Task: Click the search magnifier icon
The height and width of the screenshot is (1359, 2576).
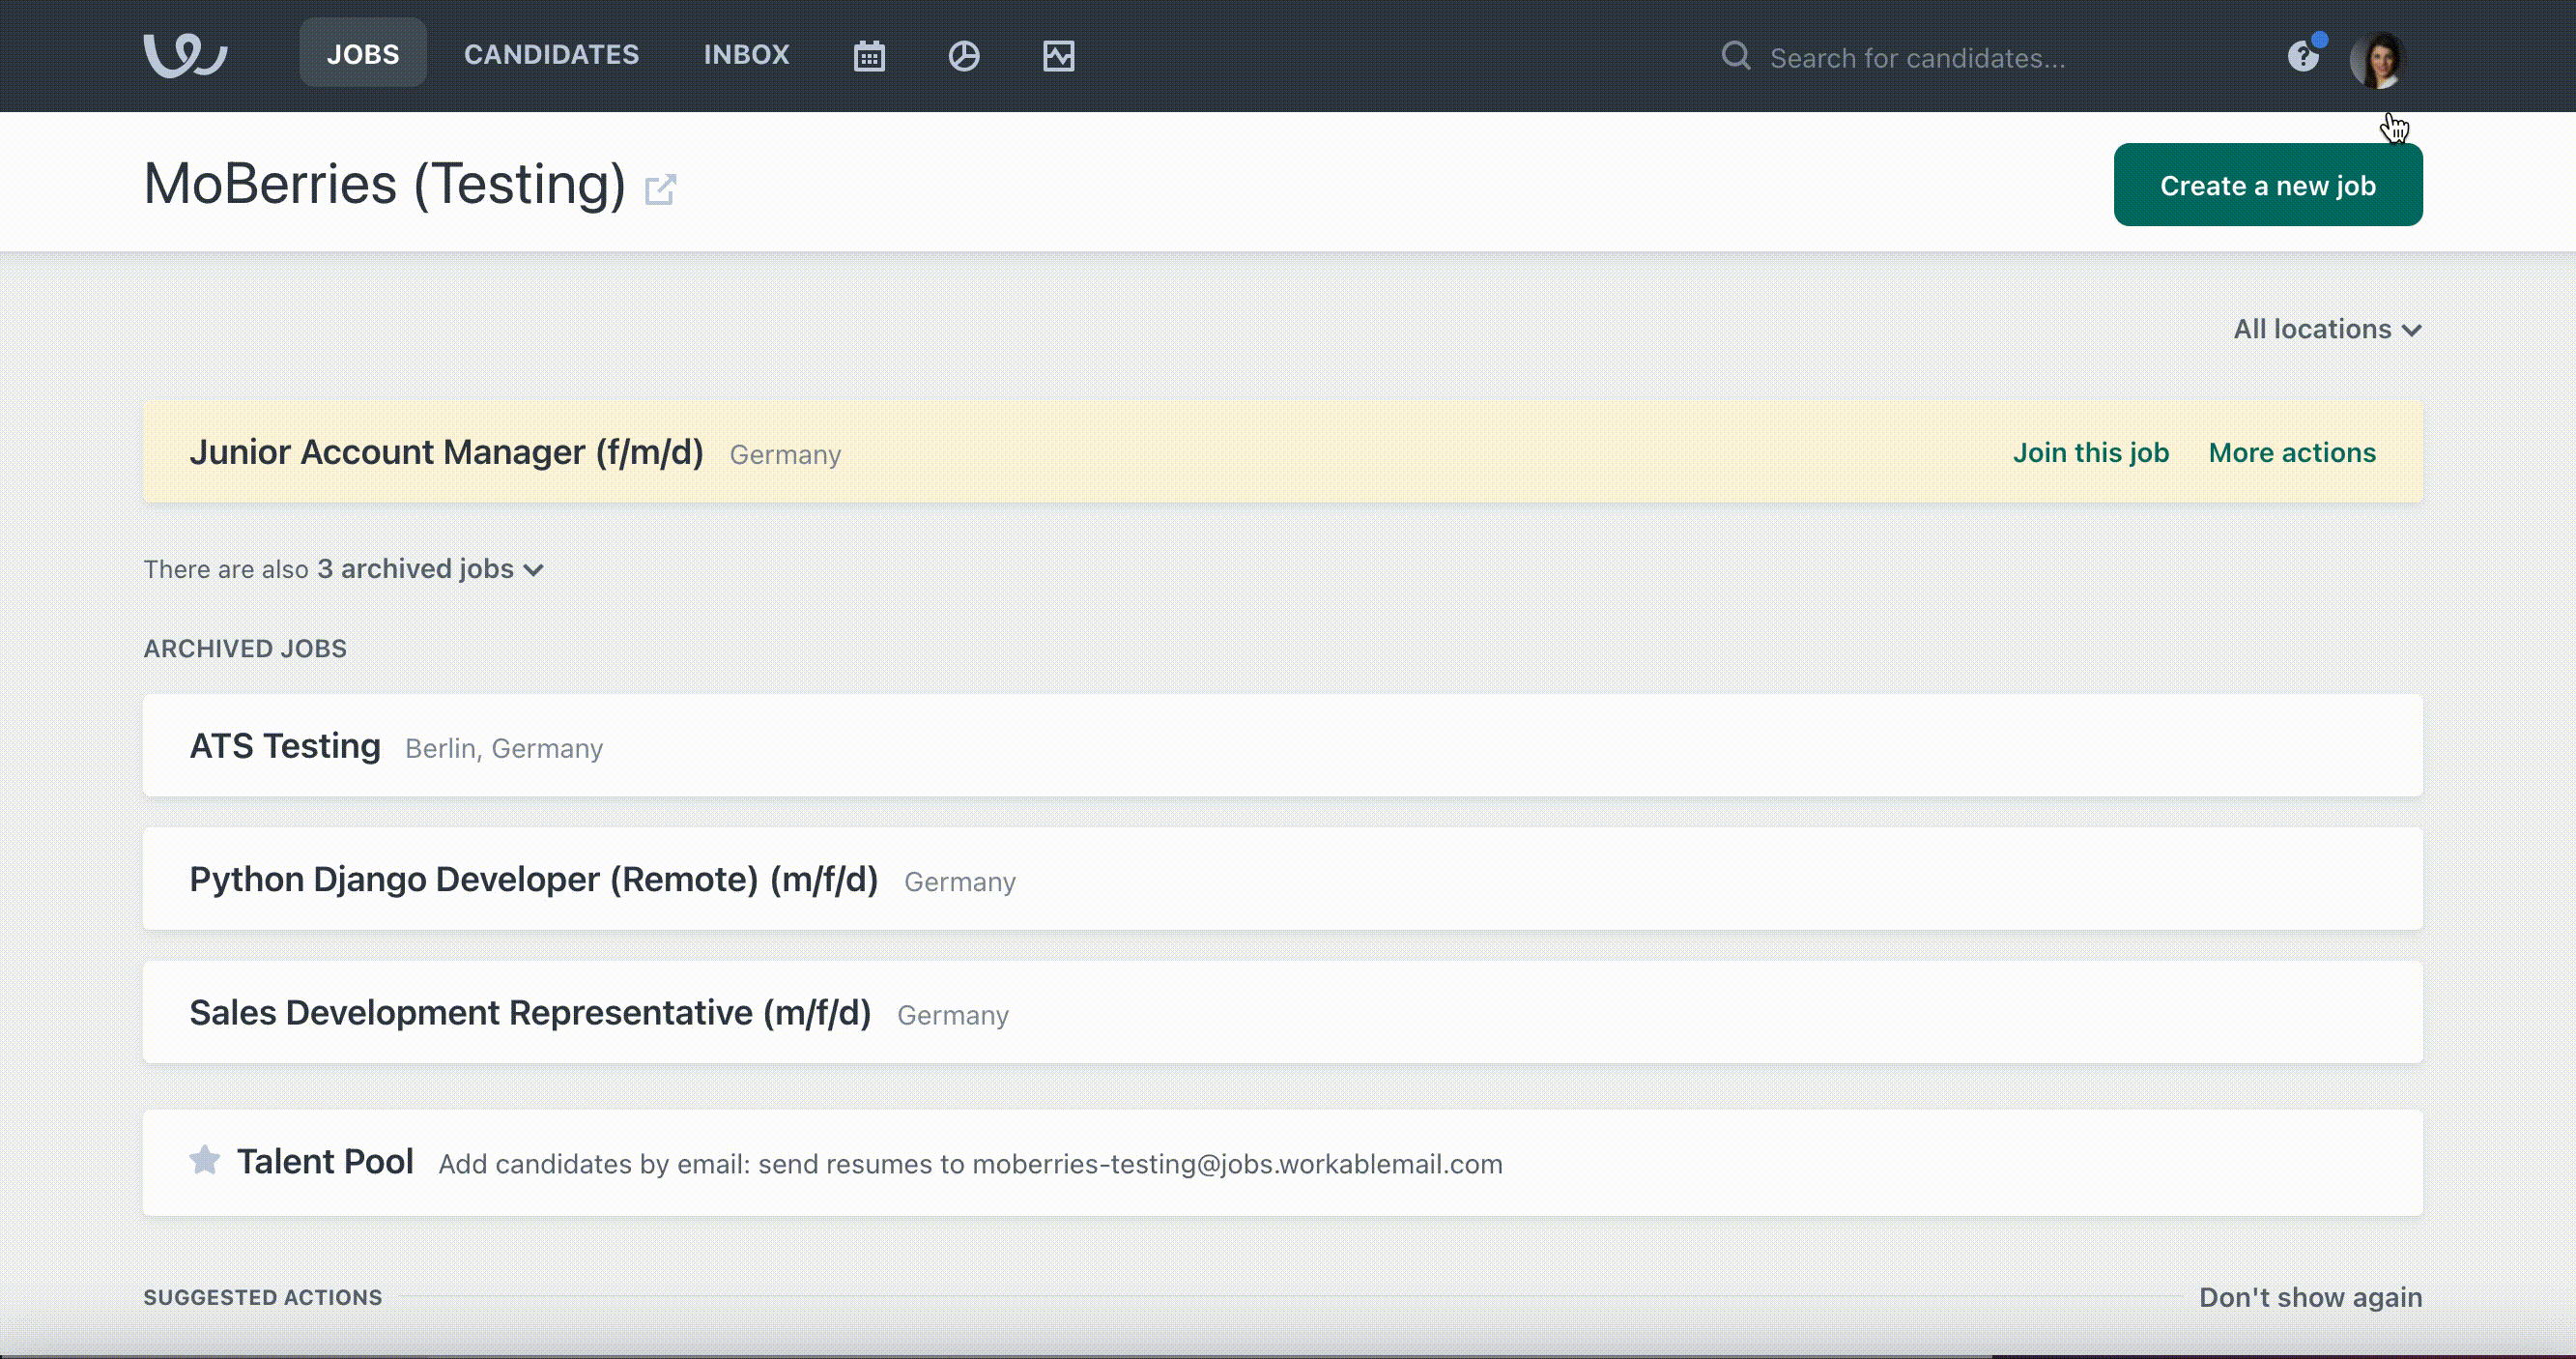Action: point(1736,56)
